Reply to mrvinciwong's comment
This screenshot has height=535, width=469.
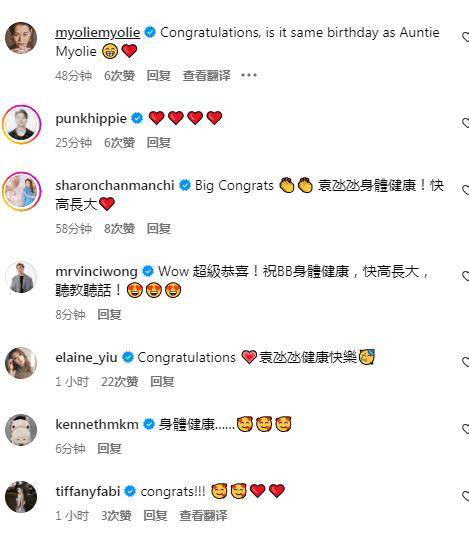109,314
